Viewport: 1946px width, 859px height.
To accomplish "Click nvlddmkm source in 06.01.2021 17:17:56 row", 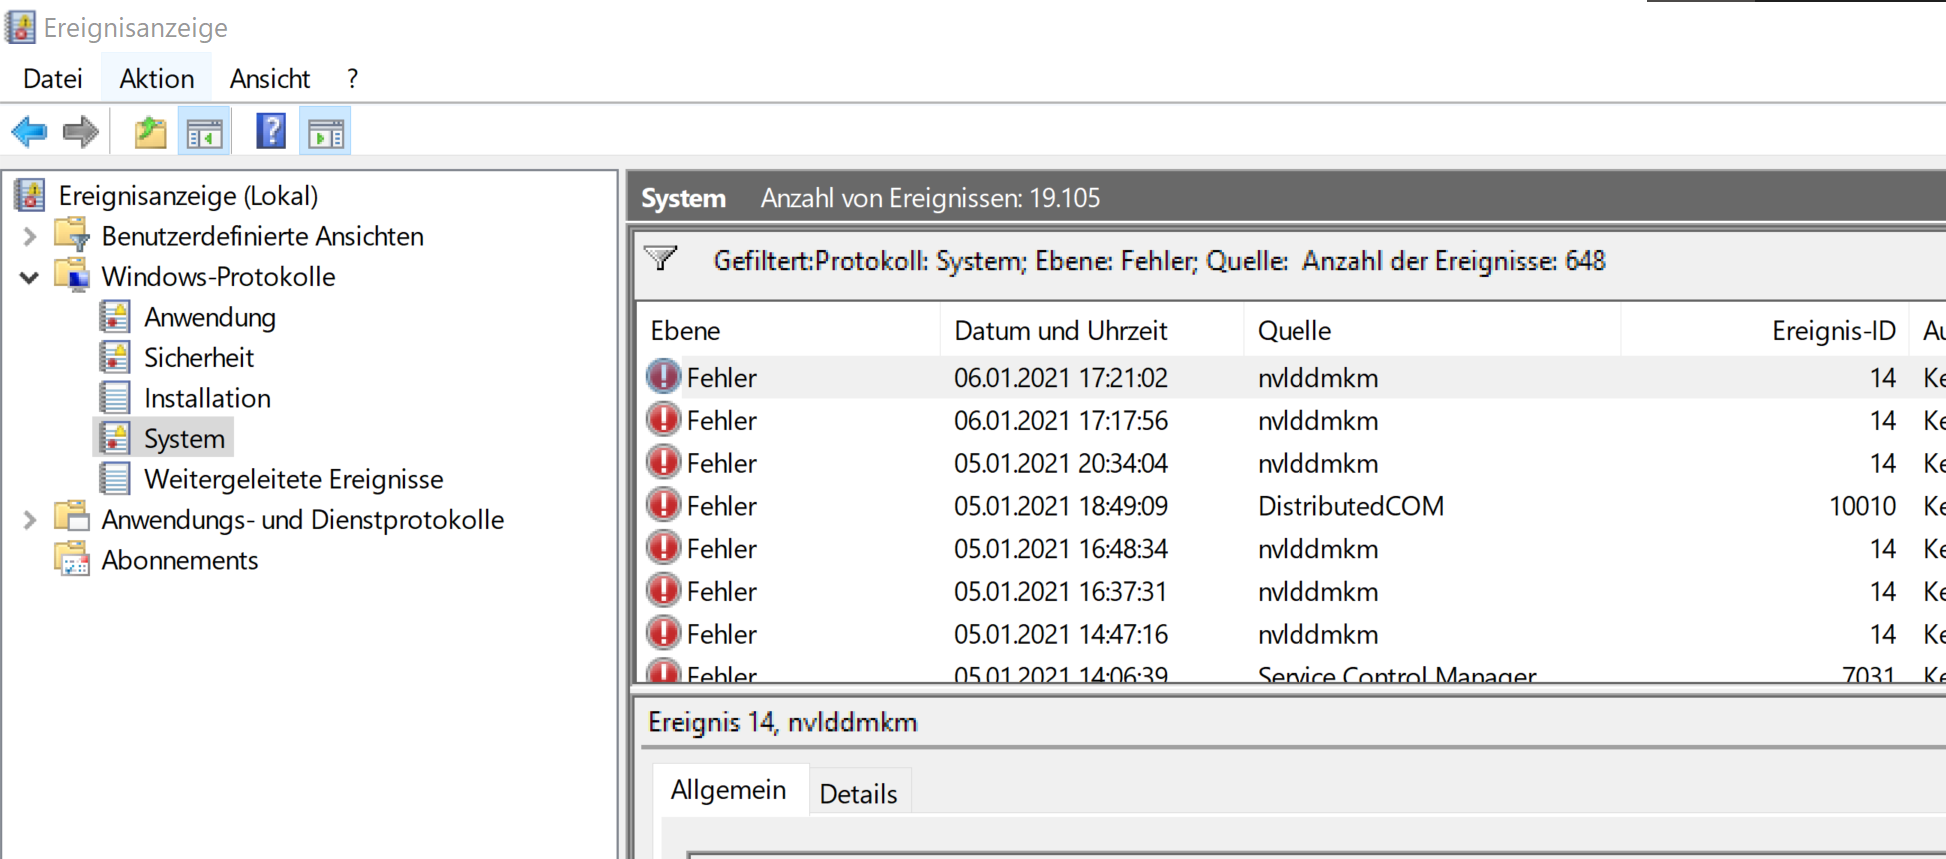I will click(x=1318, y=420).
